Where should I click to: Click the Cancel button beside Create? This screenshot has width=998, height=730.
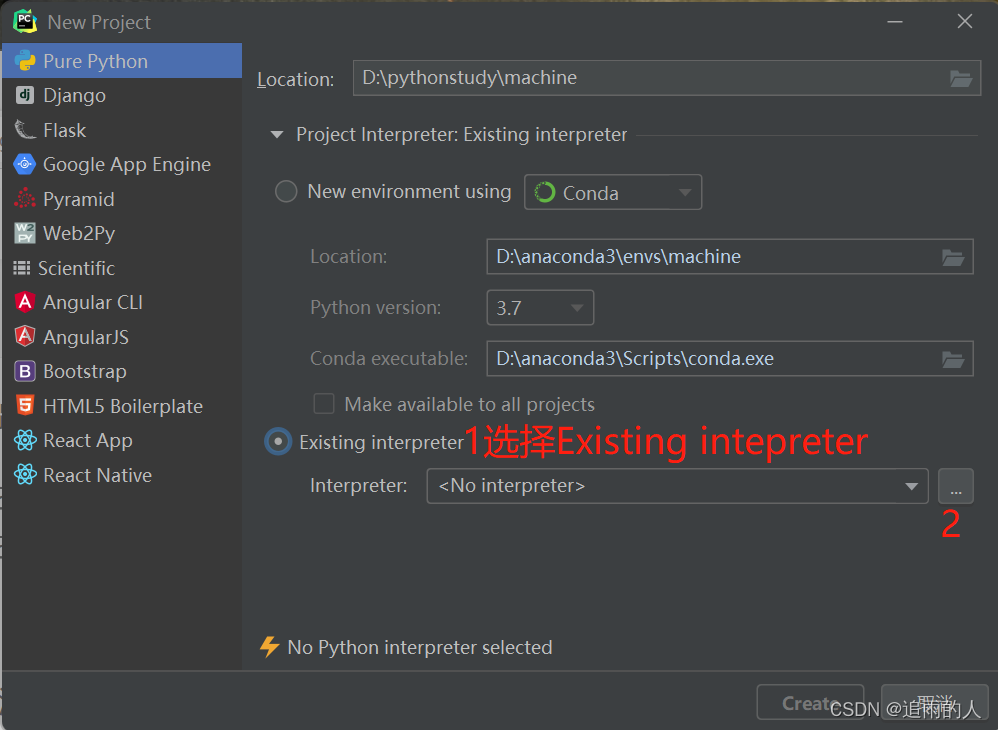[x=934, y=702]
